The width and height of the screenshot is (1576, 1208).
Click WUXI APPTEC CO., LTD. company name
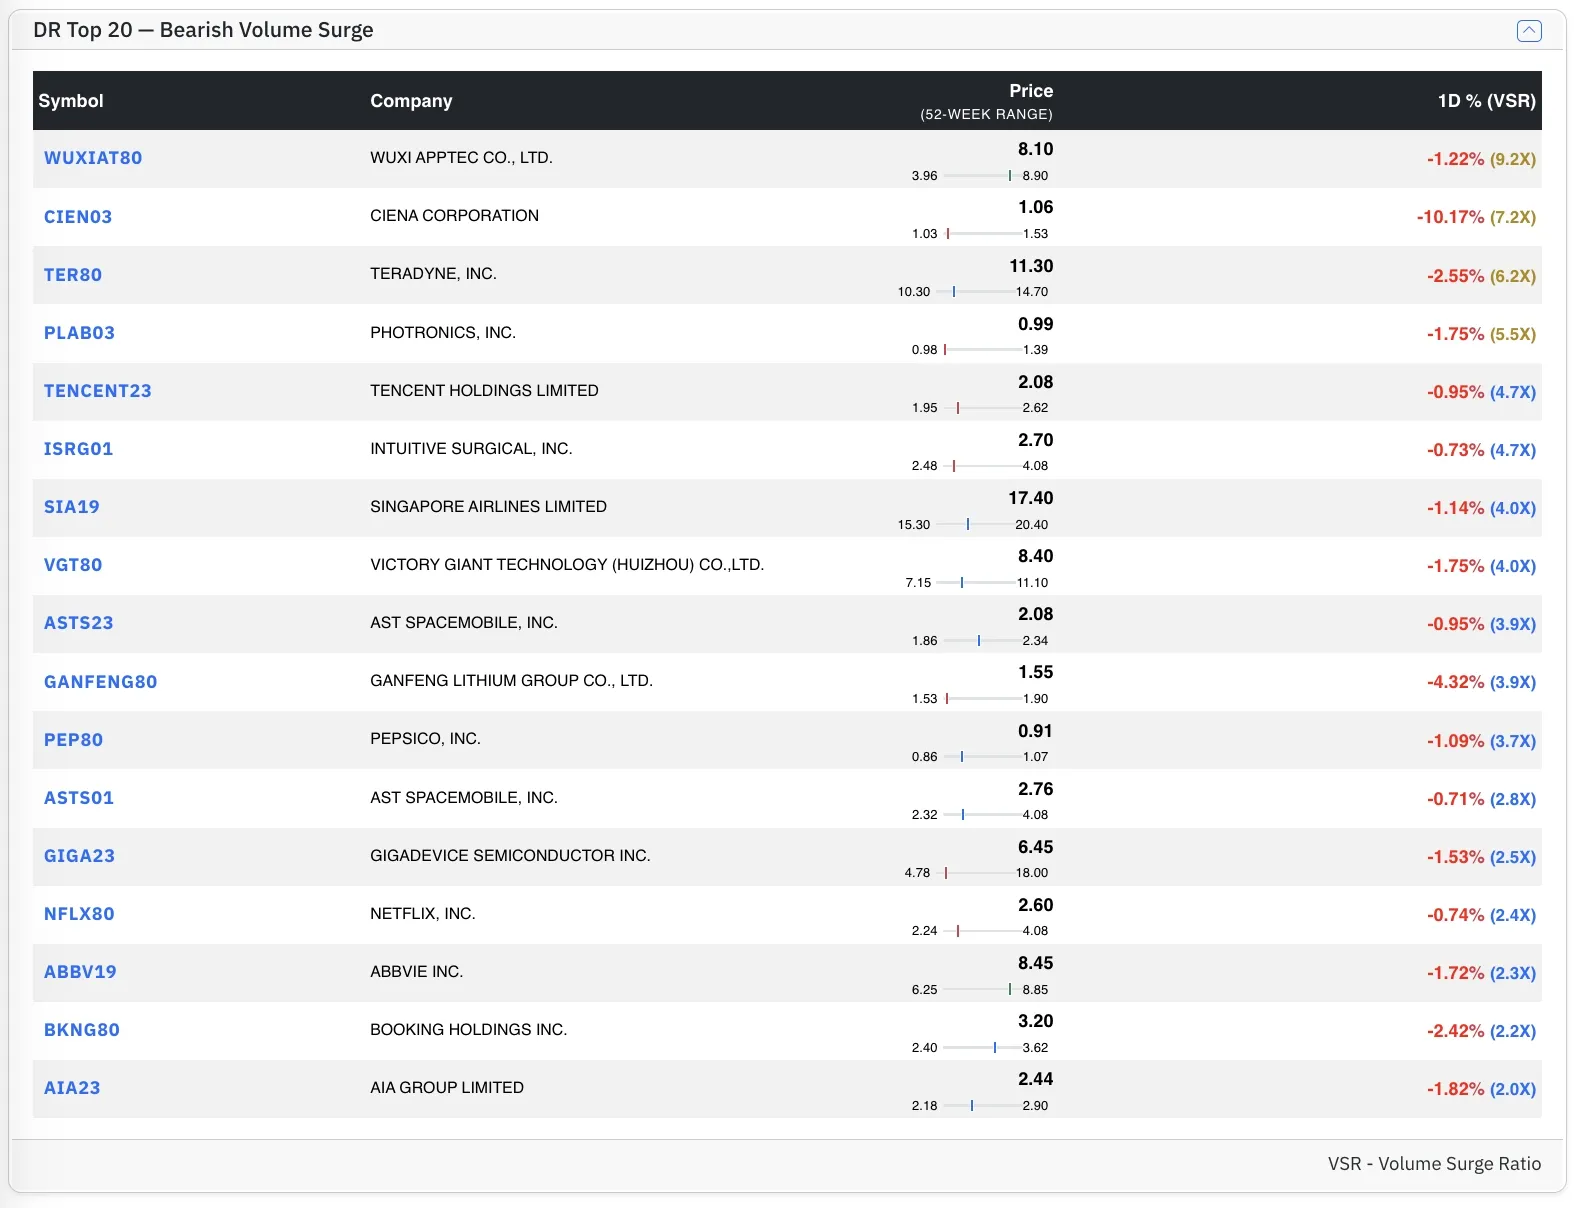(461, 158)
